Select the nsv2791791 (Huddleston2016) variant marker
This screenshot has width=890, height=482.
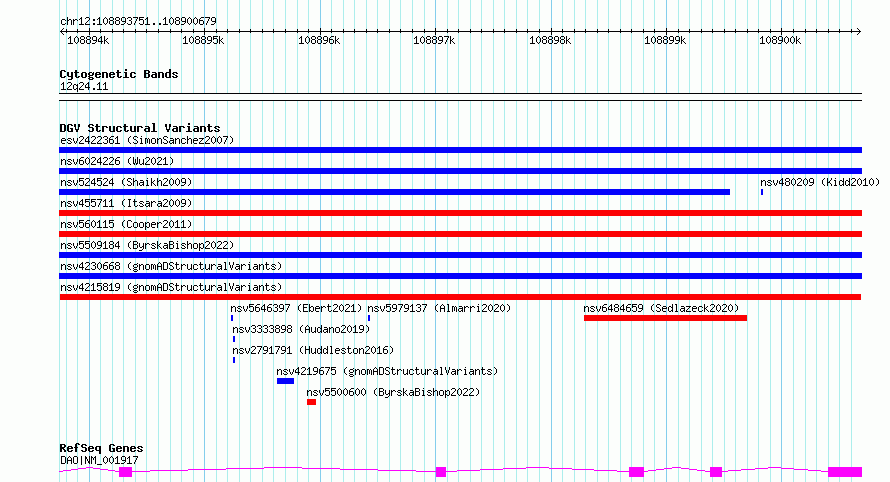click(234, 360)
